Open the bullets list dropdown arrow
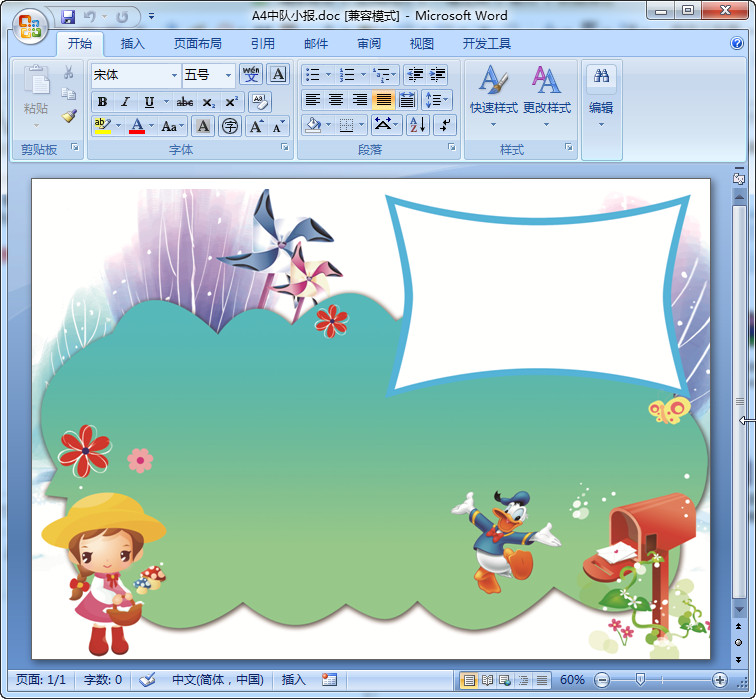Viewport: 756px width, 699px height. click(x=328, y=75)
